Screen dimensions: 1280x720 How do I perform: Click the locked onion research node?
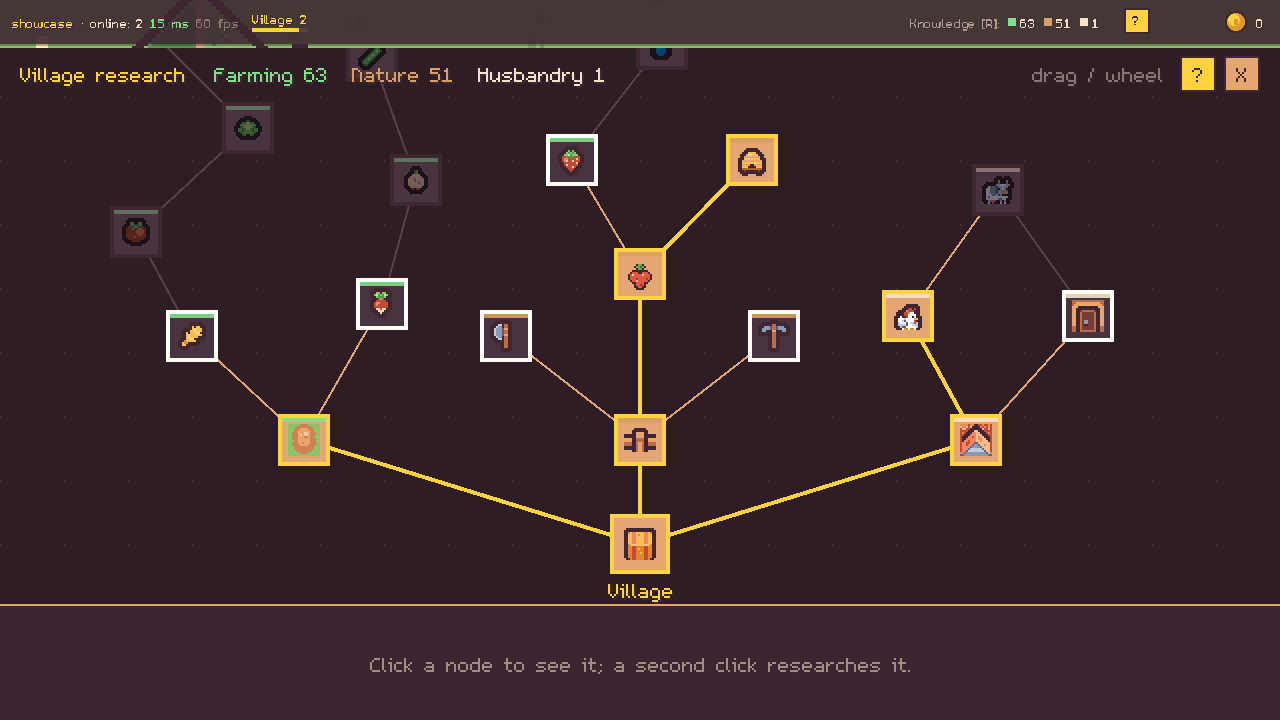click(x=416, y=180)
